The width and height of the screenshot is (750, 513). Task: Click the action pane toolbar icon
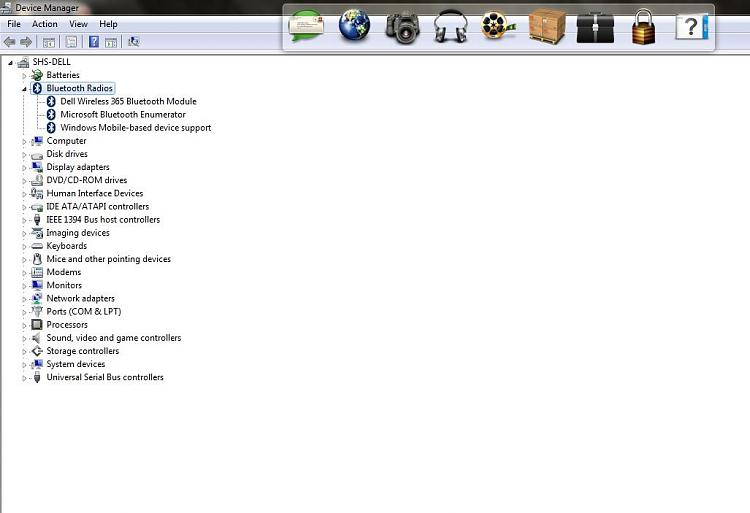pyautogui.click(x=111, y=42)
